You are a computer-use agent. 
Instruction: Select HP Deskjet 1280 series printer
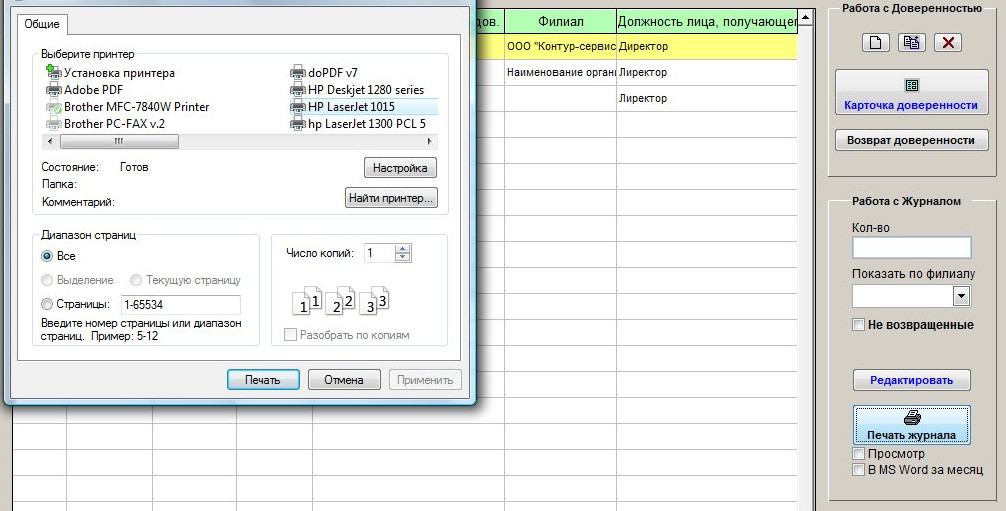(357, 90)
